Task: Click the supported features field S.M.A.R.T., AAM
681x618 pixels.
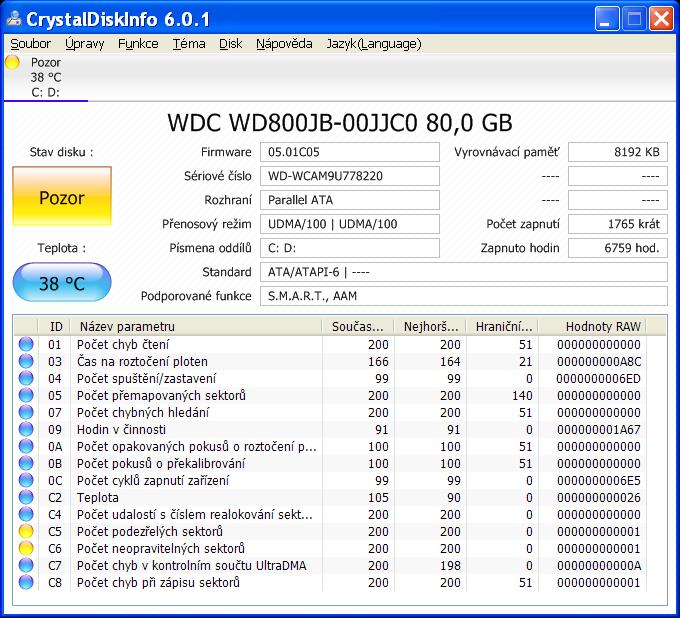Action: (464, 296)
